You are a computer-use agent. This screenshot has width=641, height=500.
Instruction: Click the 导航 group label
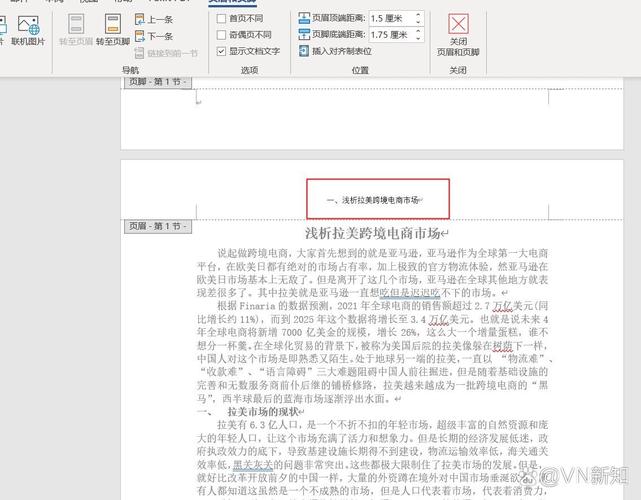point(130,70)
